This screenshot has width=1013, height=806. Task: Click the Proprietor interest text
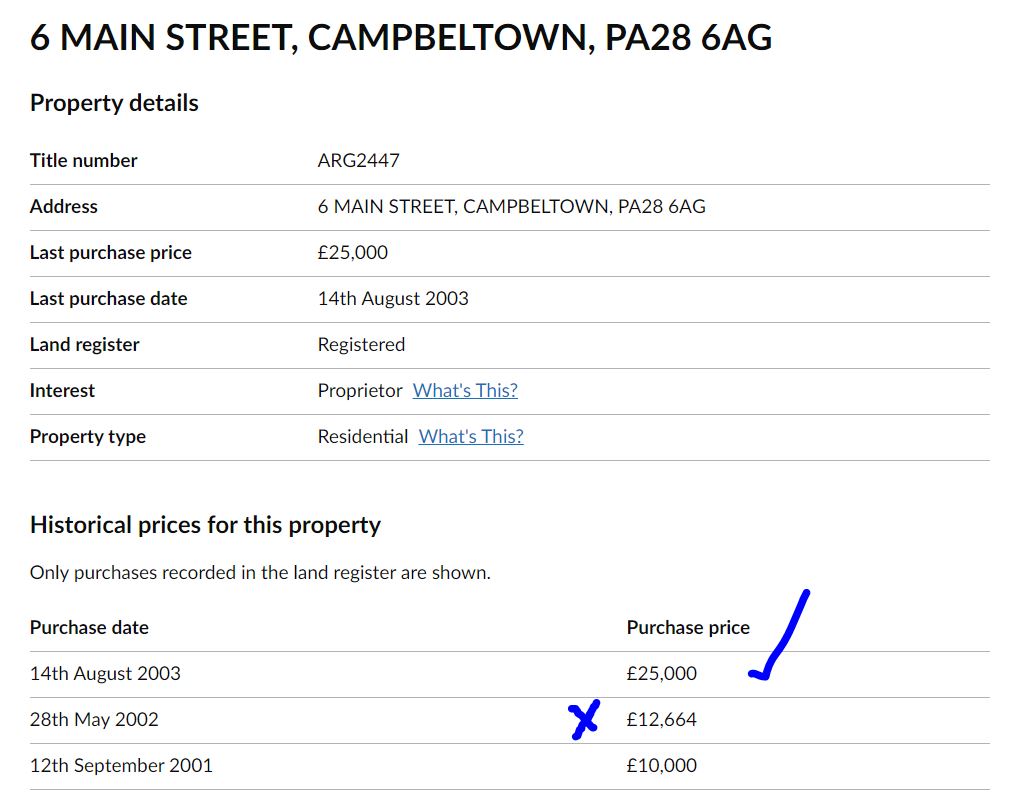(360, 391)
